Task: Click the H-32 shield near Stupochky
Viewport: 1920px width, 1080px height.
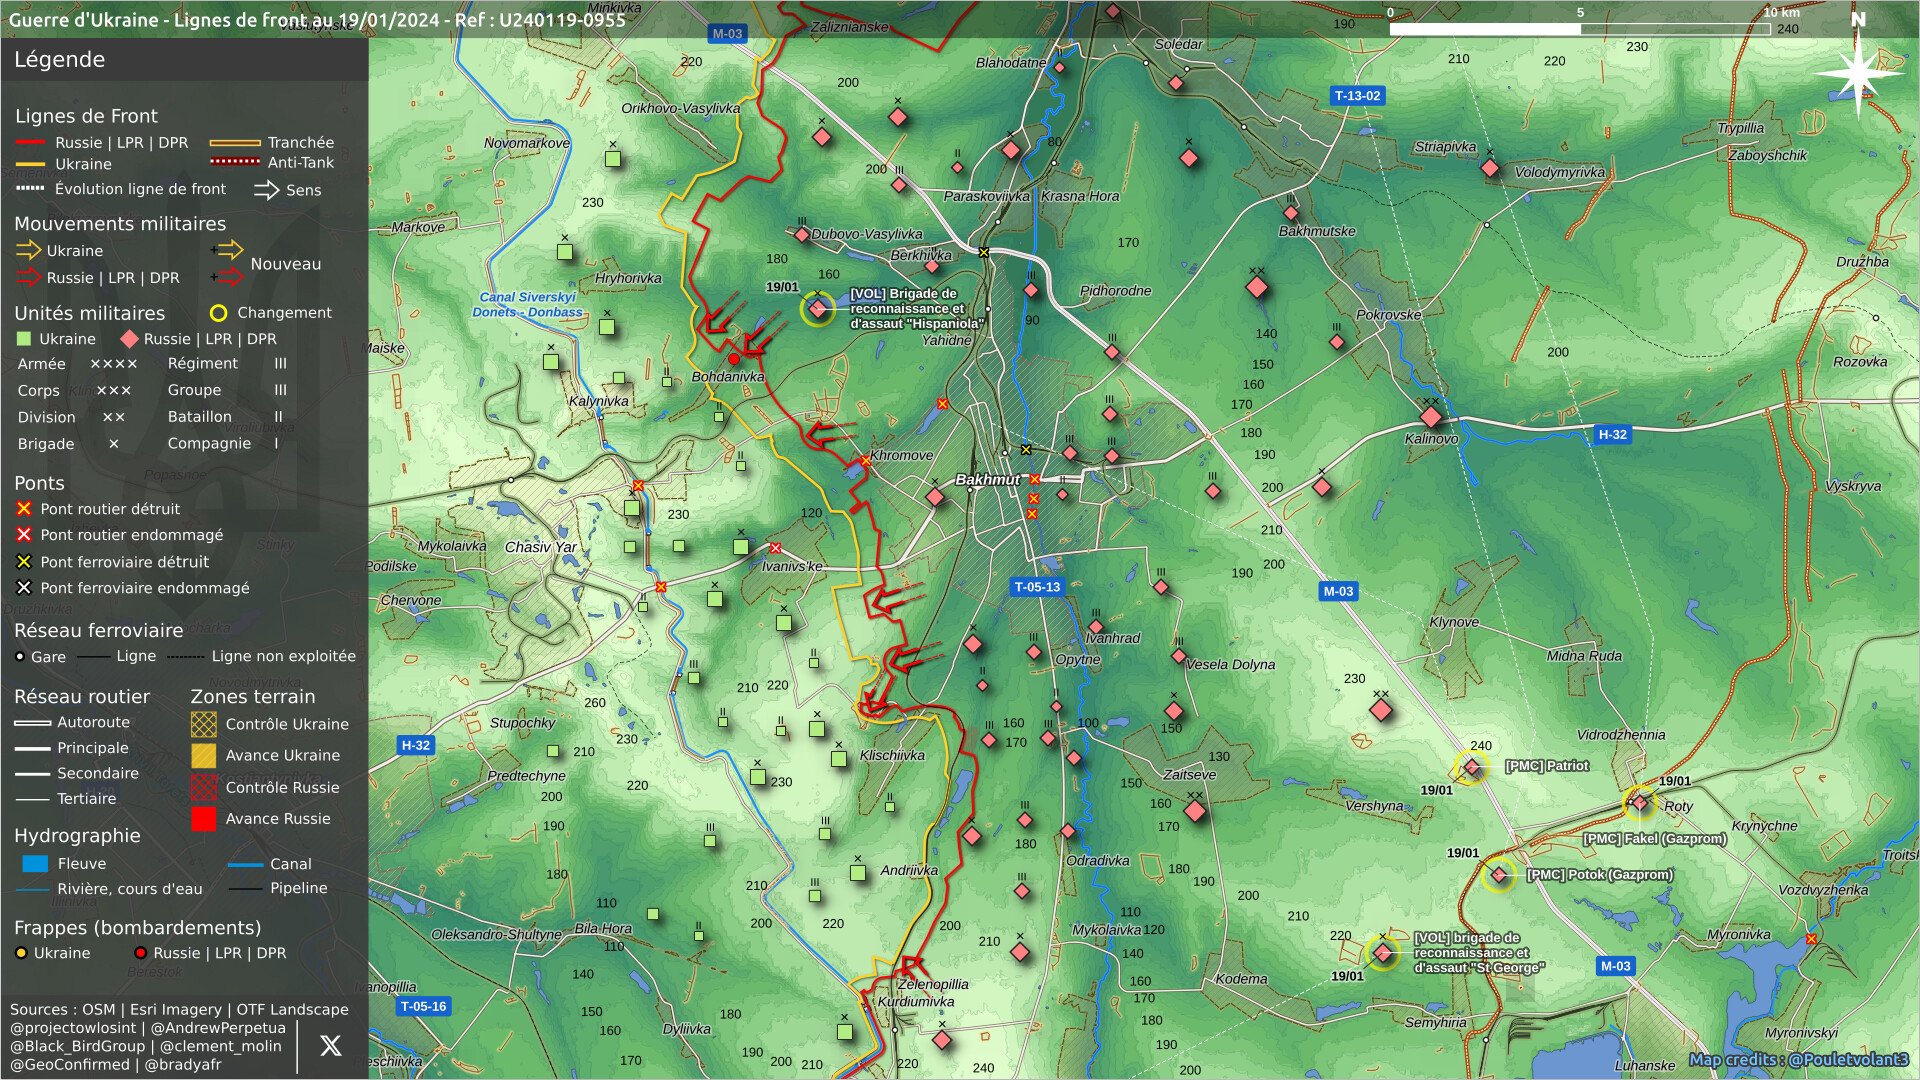Action: click(x=415, y=745)
